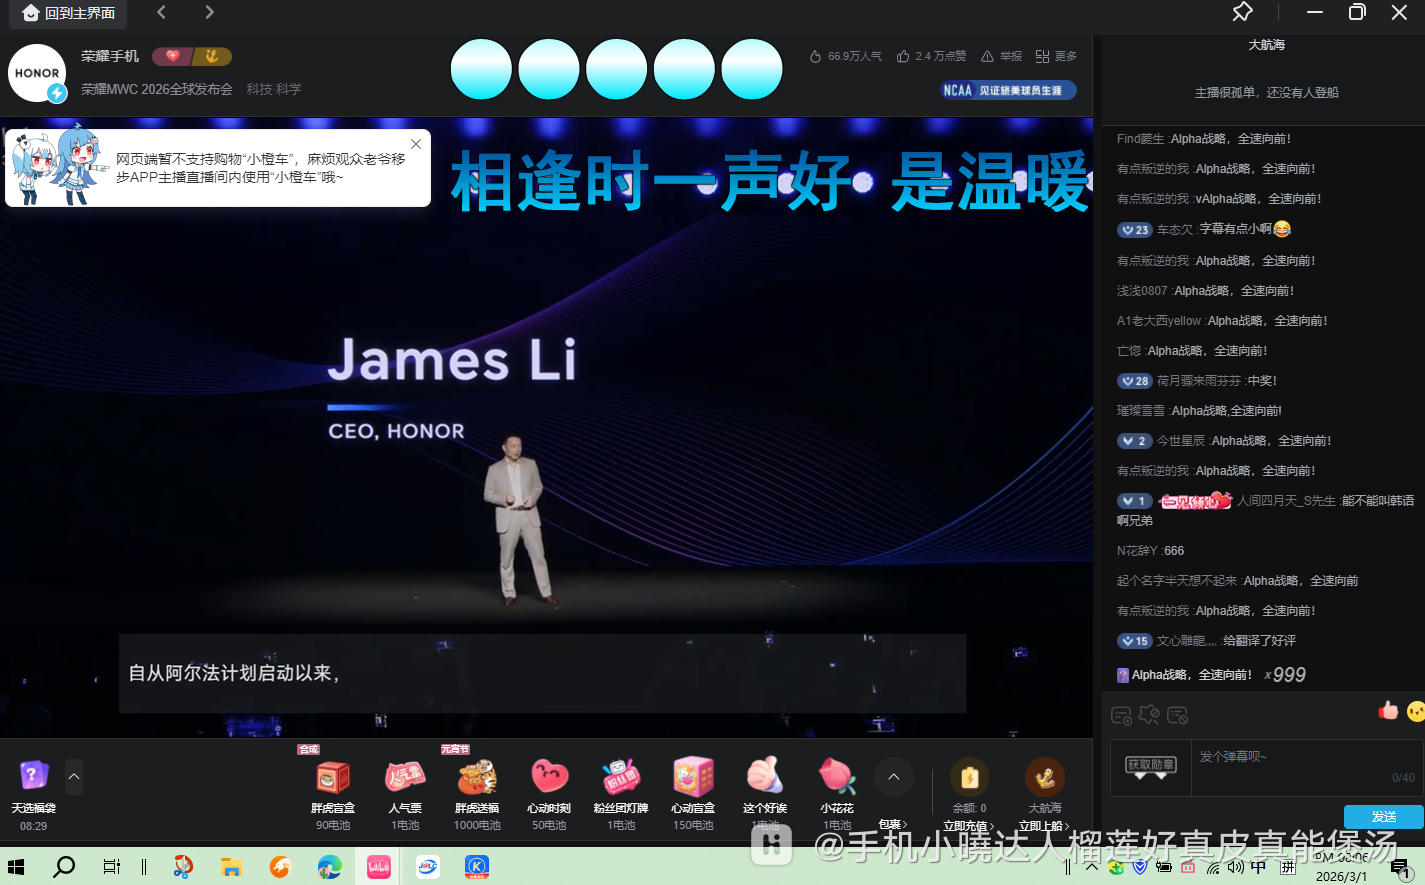Click the thumbs-up quick reaction
The width and height of the screenshot is (1425, 885).
1388,711
